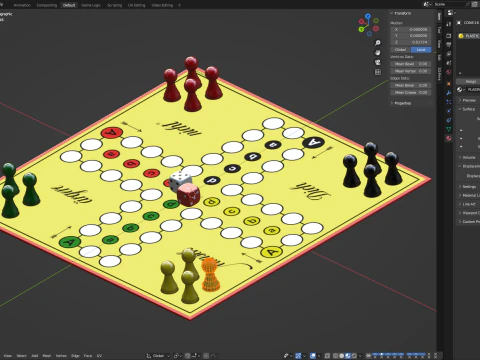Screen dimensions: 480x360
Task: Open the Select menu in the viewport header
Action: click(21, 356)
